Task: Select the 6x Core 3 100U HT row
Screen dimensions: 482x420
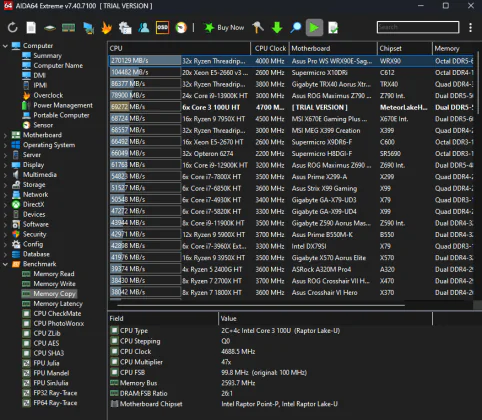Action: (x=291, y=107)
